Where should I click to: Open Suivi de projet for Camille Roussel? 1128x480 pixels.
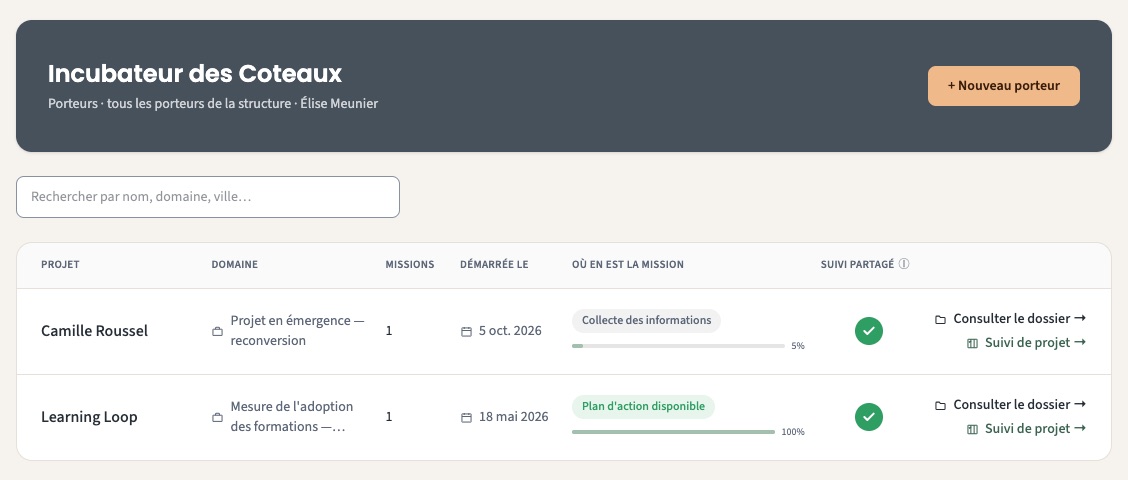click(1027, 343)
